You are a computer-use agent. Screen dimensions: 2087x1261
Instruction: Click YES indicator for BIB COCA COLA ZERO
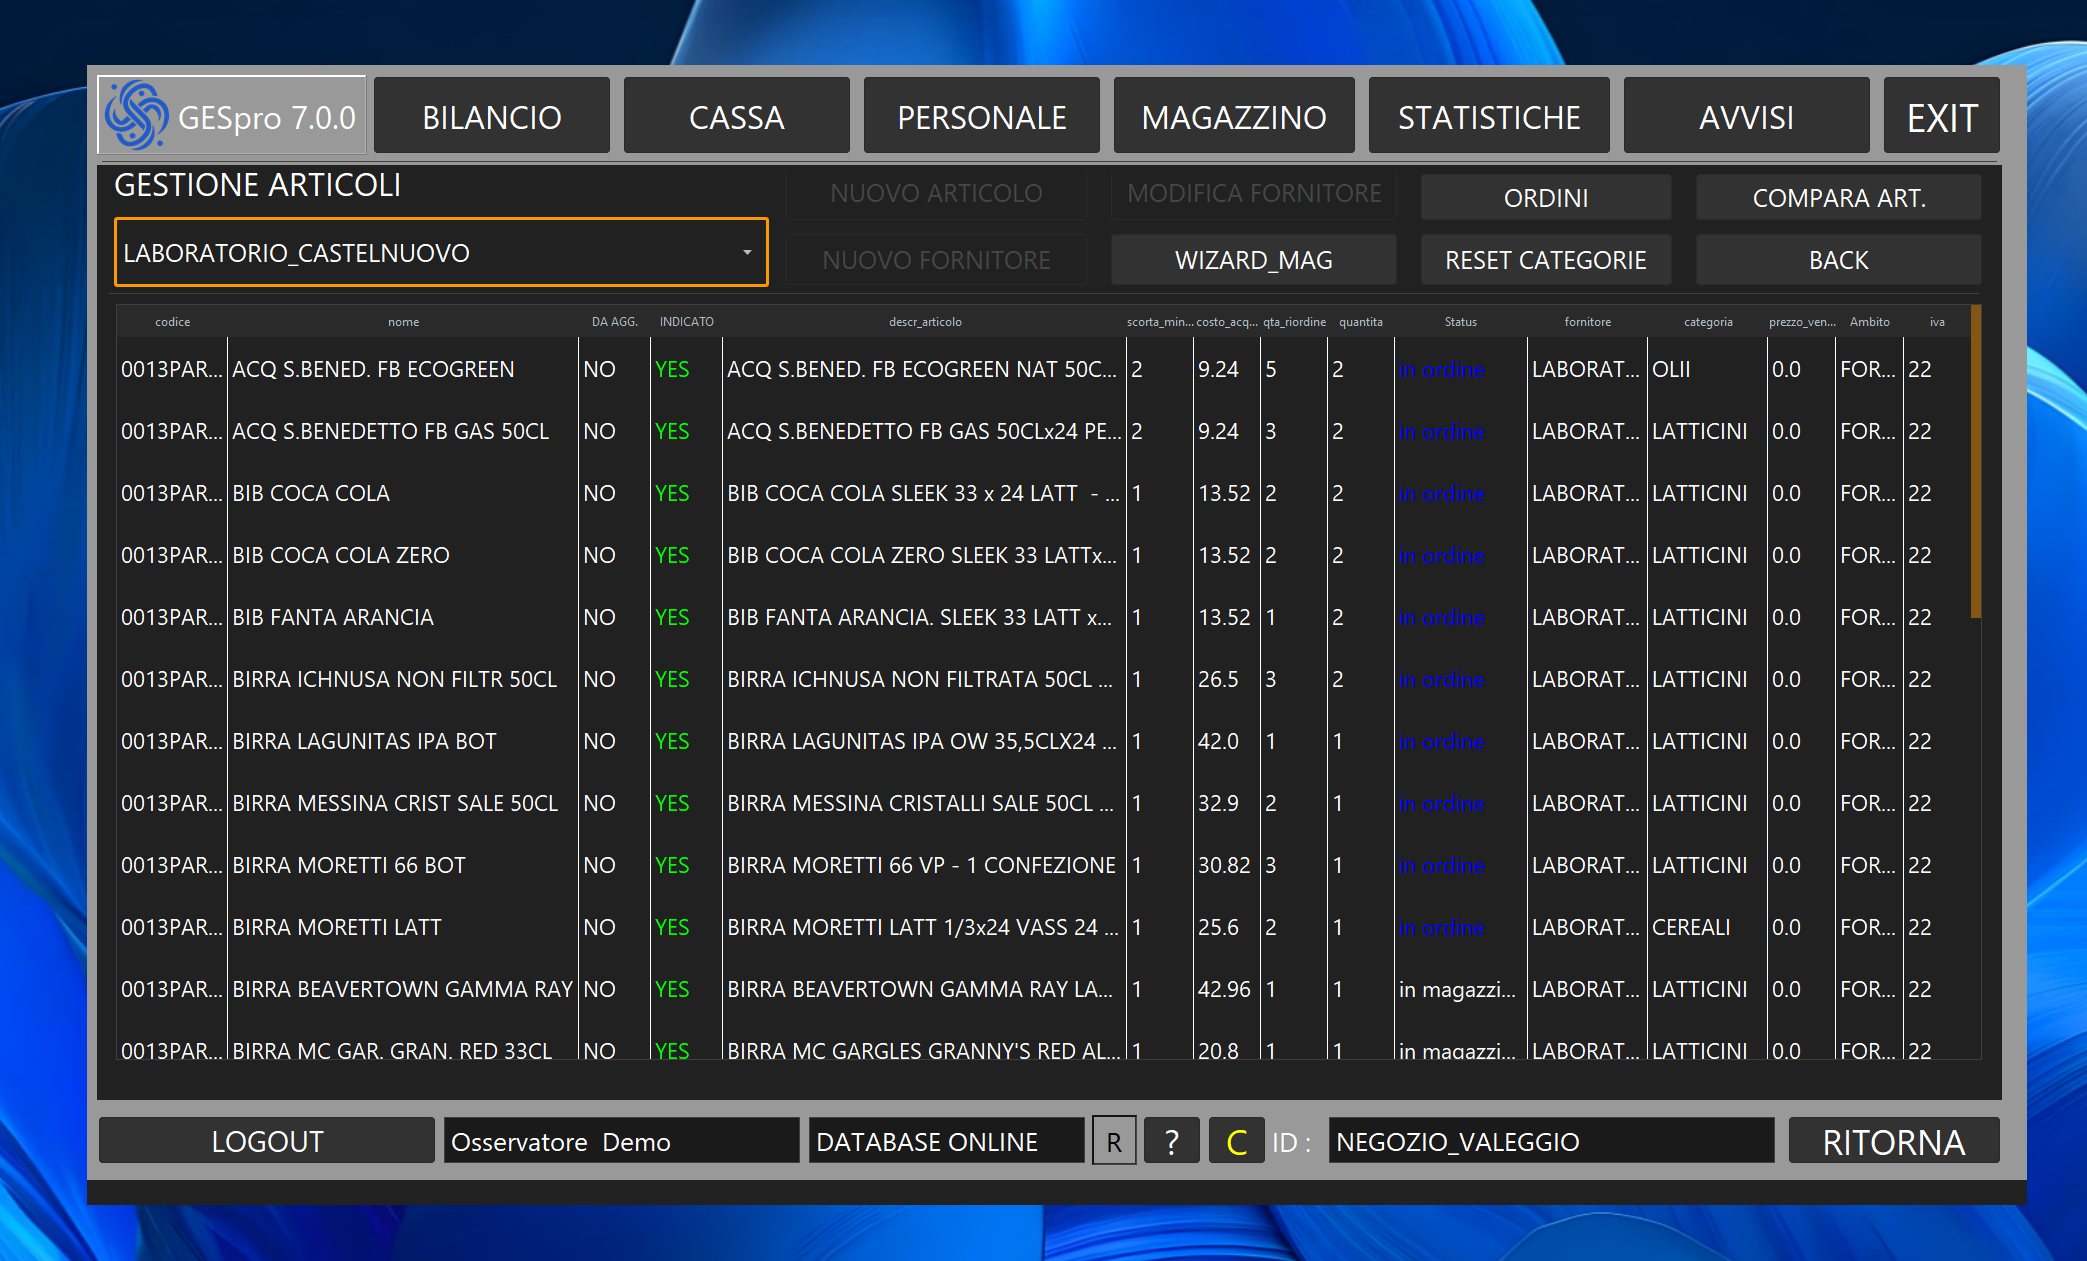(x=685, y=555)
